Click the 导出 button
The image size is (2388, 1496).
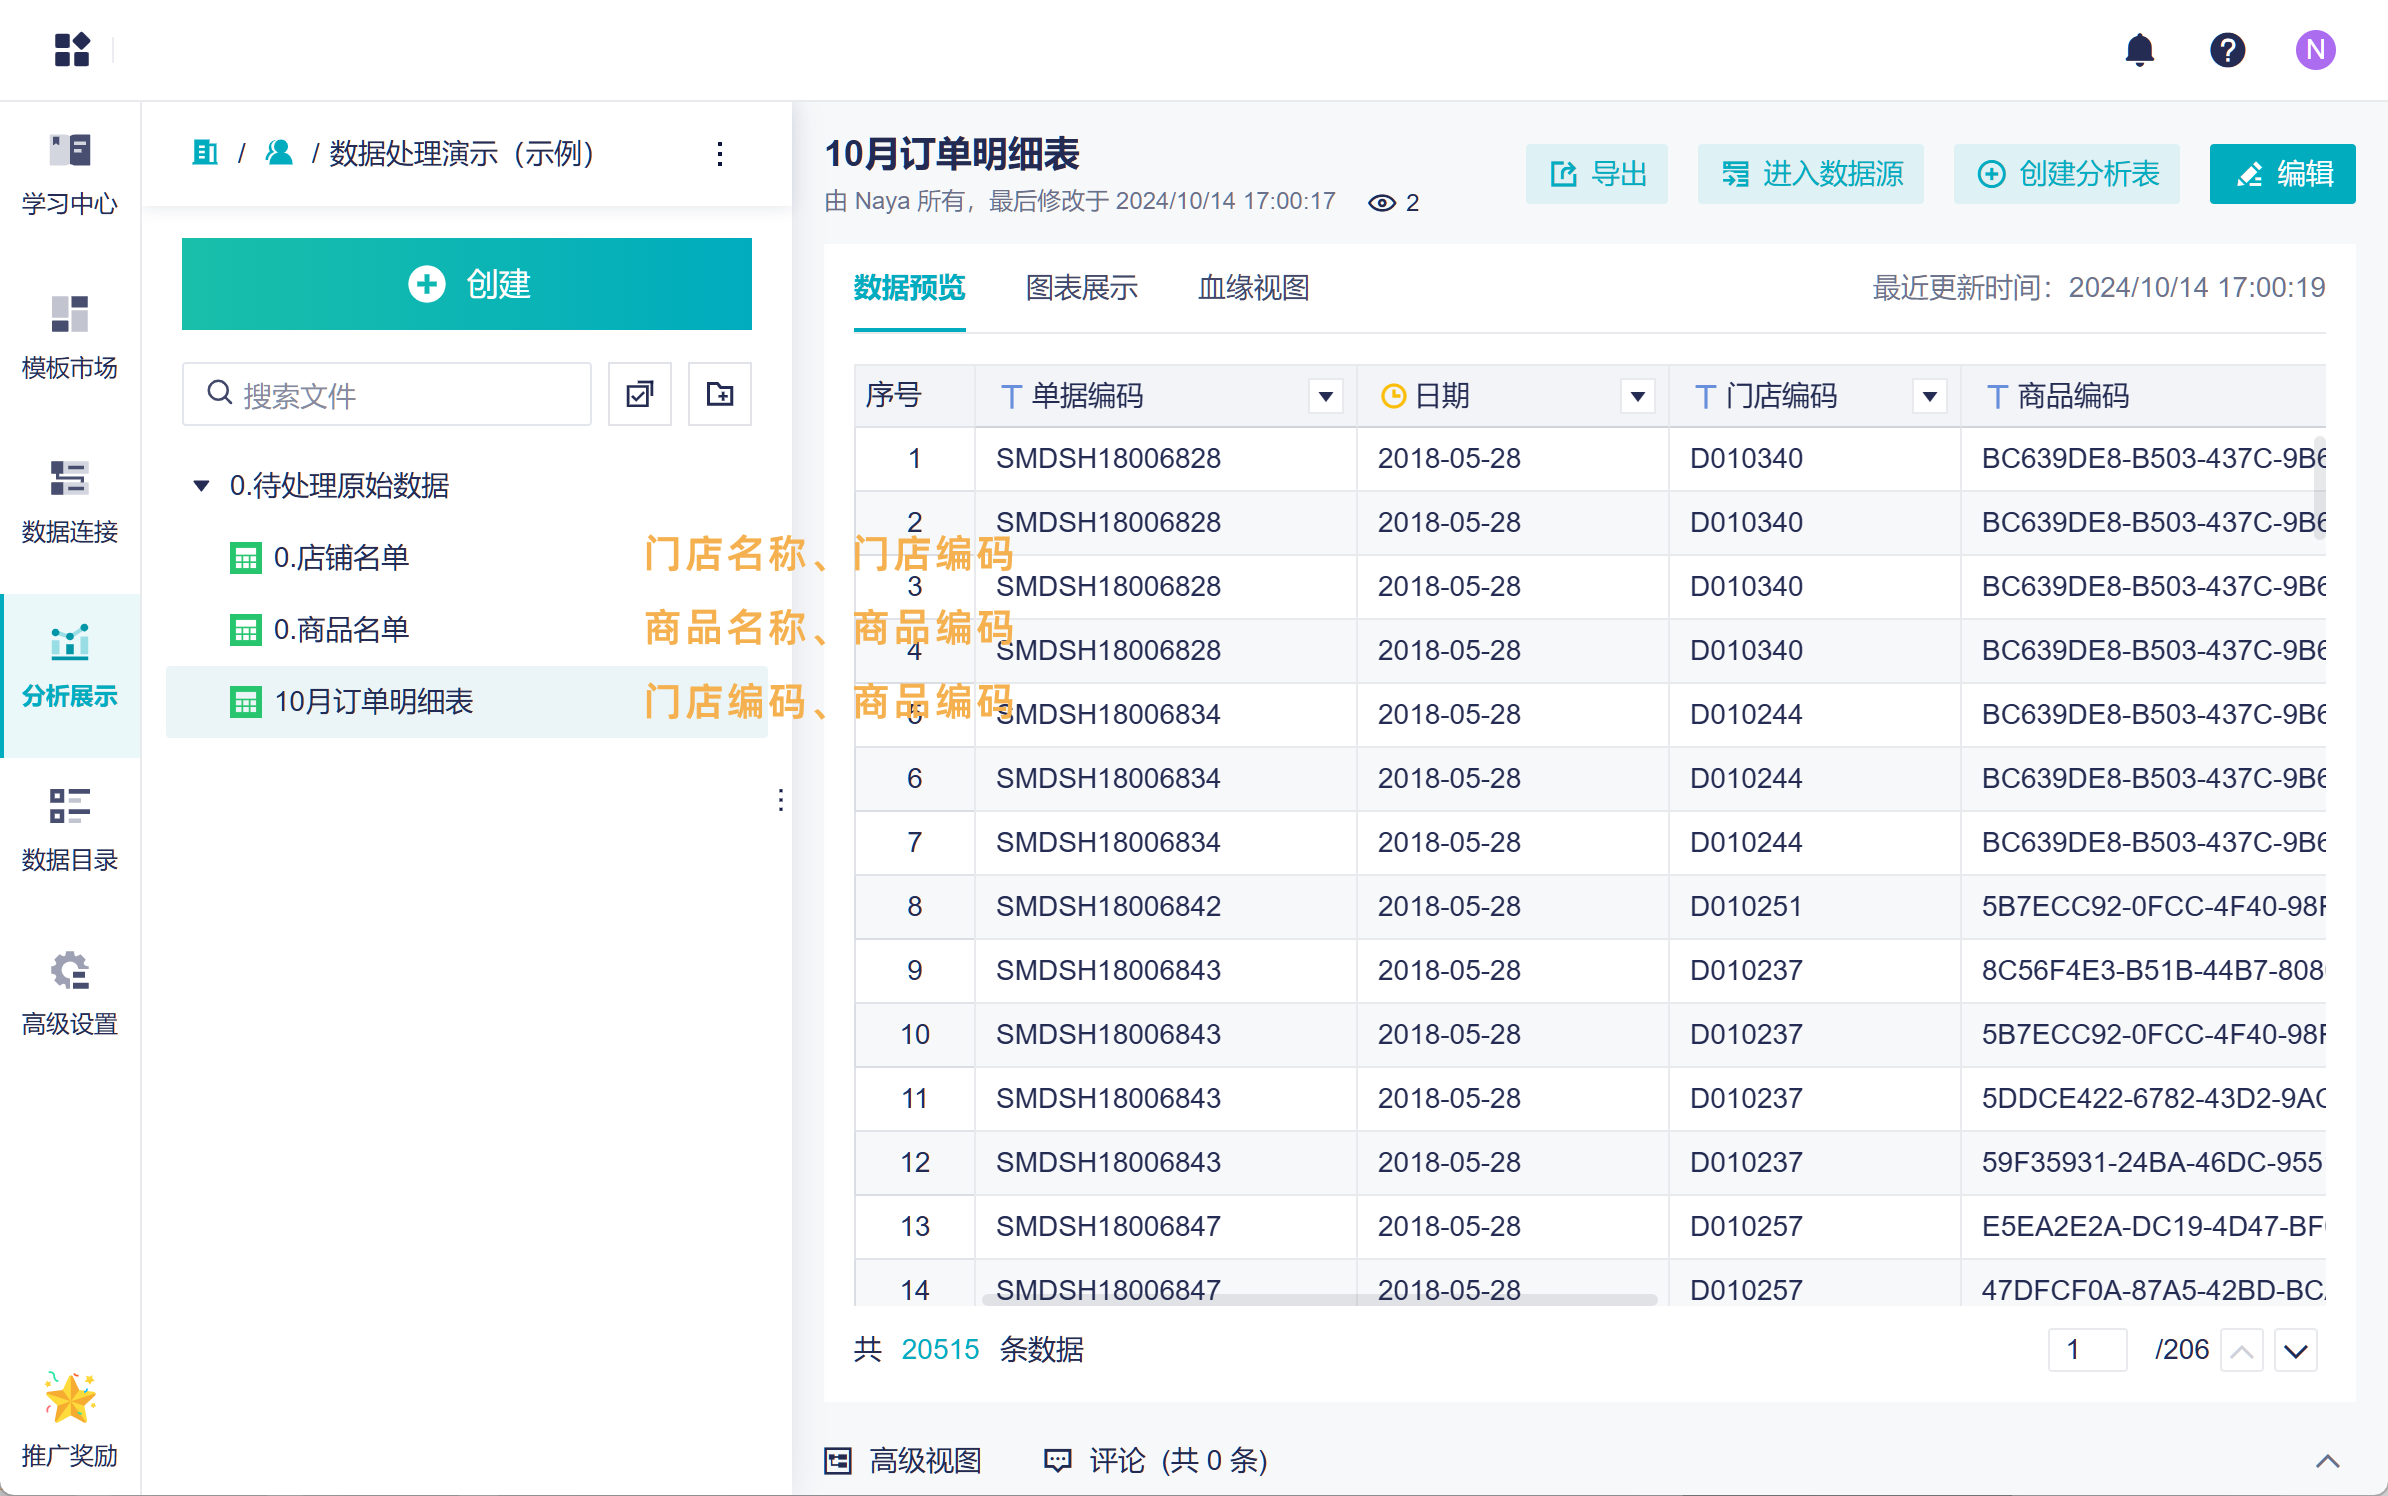click(x=1596, y=174)
